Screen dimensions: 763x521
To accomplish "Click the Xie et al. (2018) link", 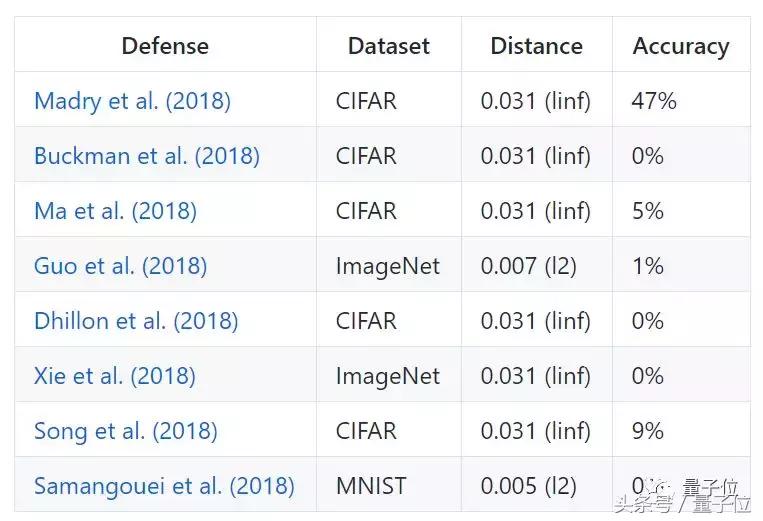I will 114,376.
